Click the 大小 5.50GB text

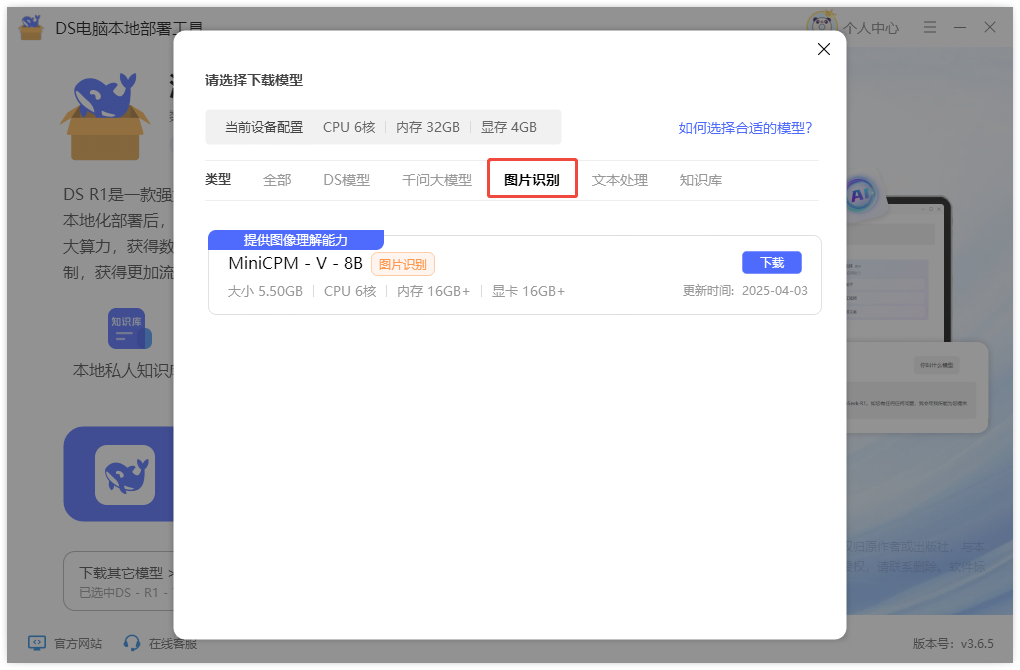coord(265,291)
